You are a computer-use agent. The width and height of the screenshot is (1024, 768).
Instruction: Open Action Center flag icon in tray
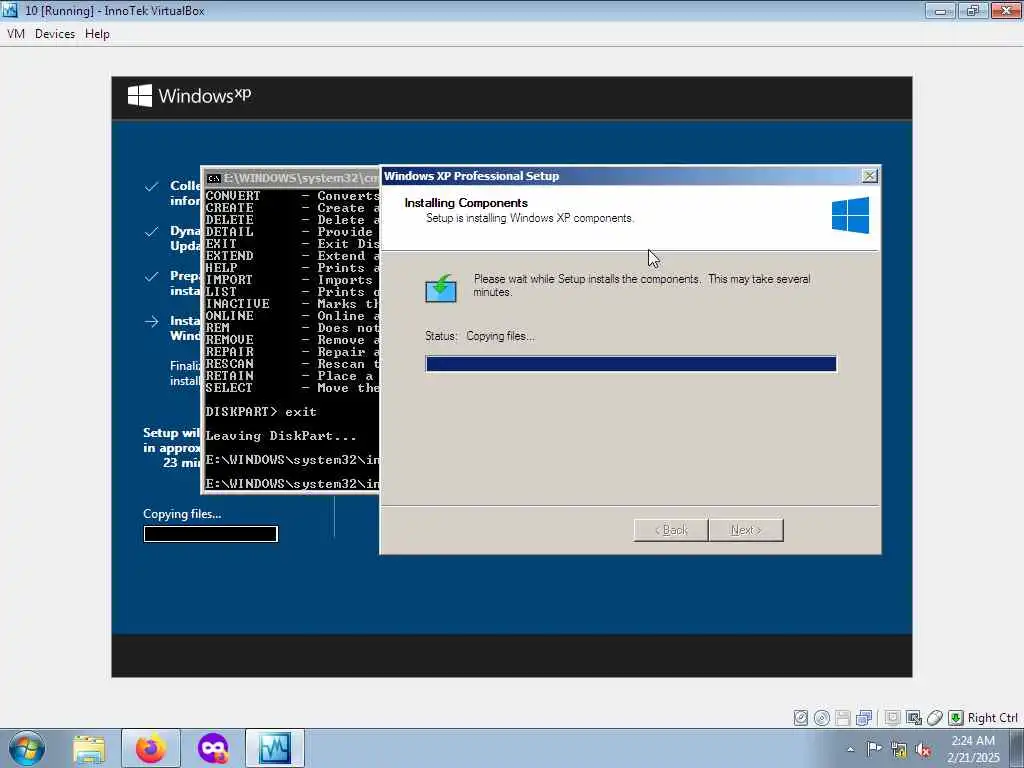(874, 749)
